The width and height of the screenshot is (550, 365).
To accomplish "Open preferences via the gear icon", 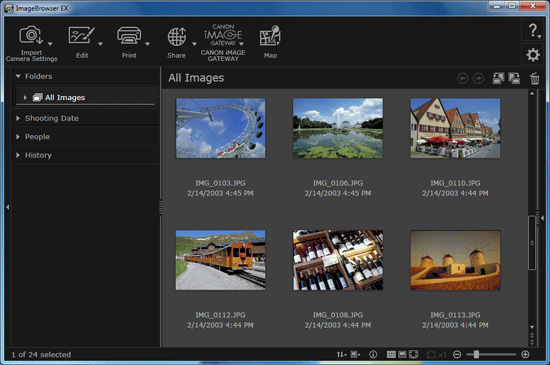I will 533,55.
